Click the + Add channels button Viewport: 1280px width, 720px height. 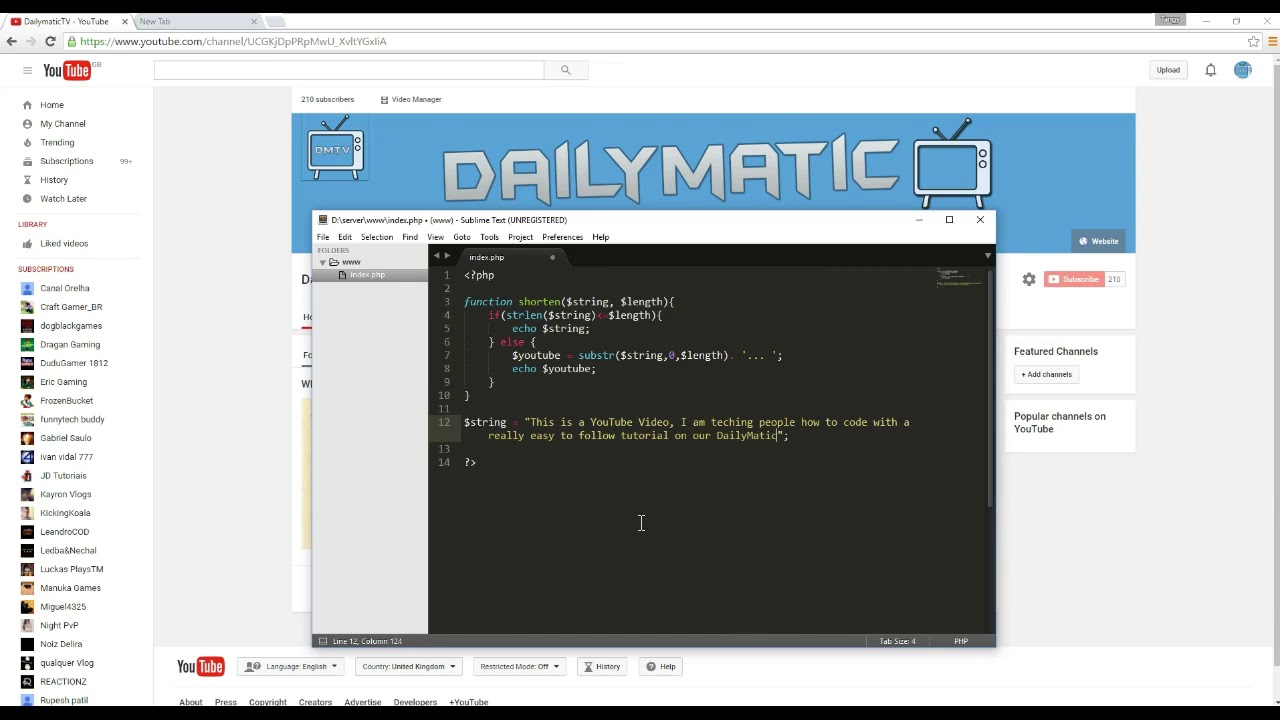coord(1046,374)
